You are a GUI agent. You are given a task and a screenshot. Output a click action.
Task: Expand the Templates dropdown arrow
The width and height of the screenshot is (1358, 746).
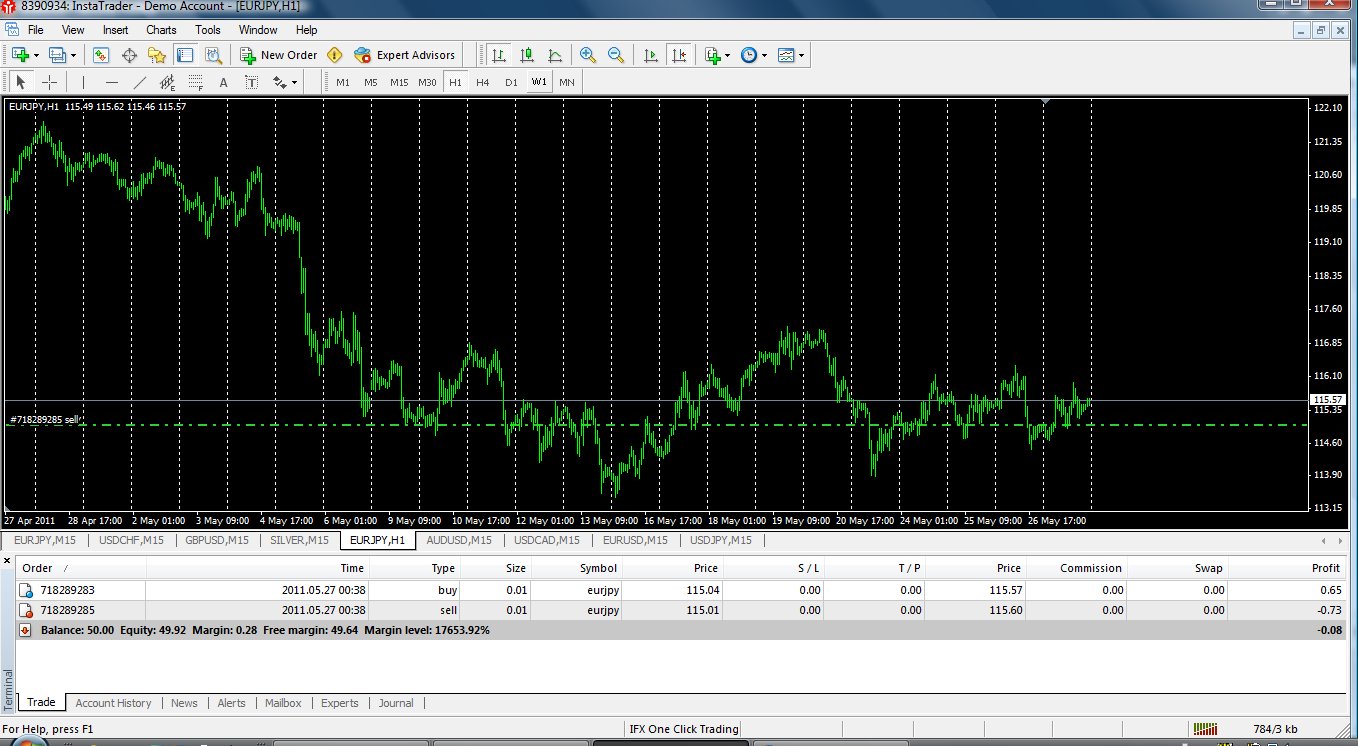click(802, 55)
